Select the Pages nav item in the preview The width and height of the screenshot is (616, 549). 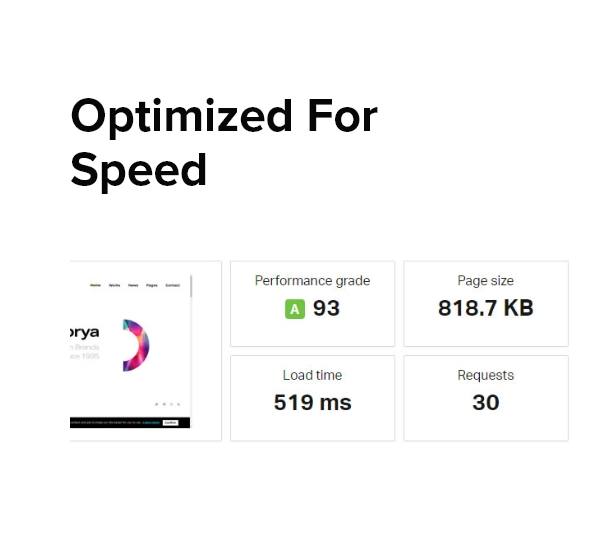pos(152,285)
